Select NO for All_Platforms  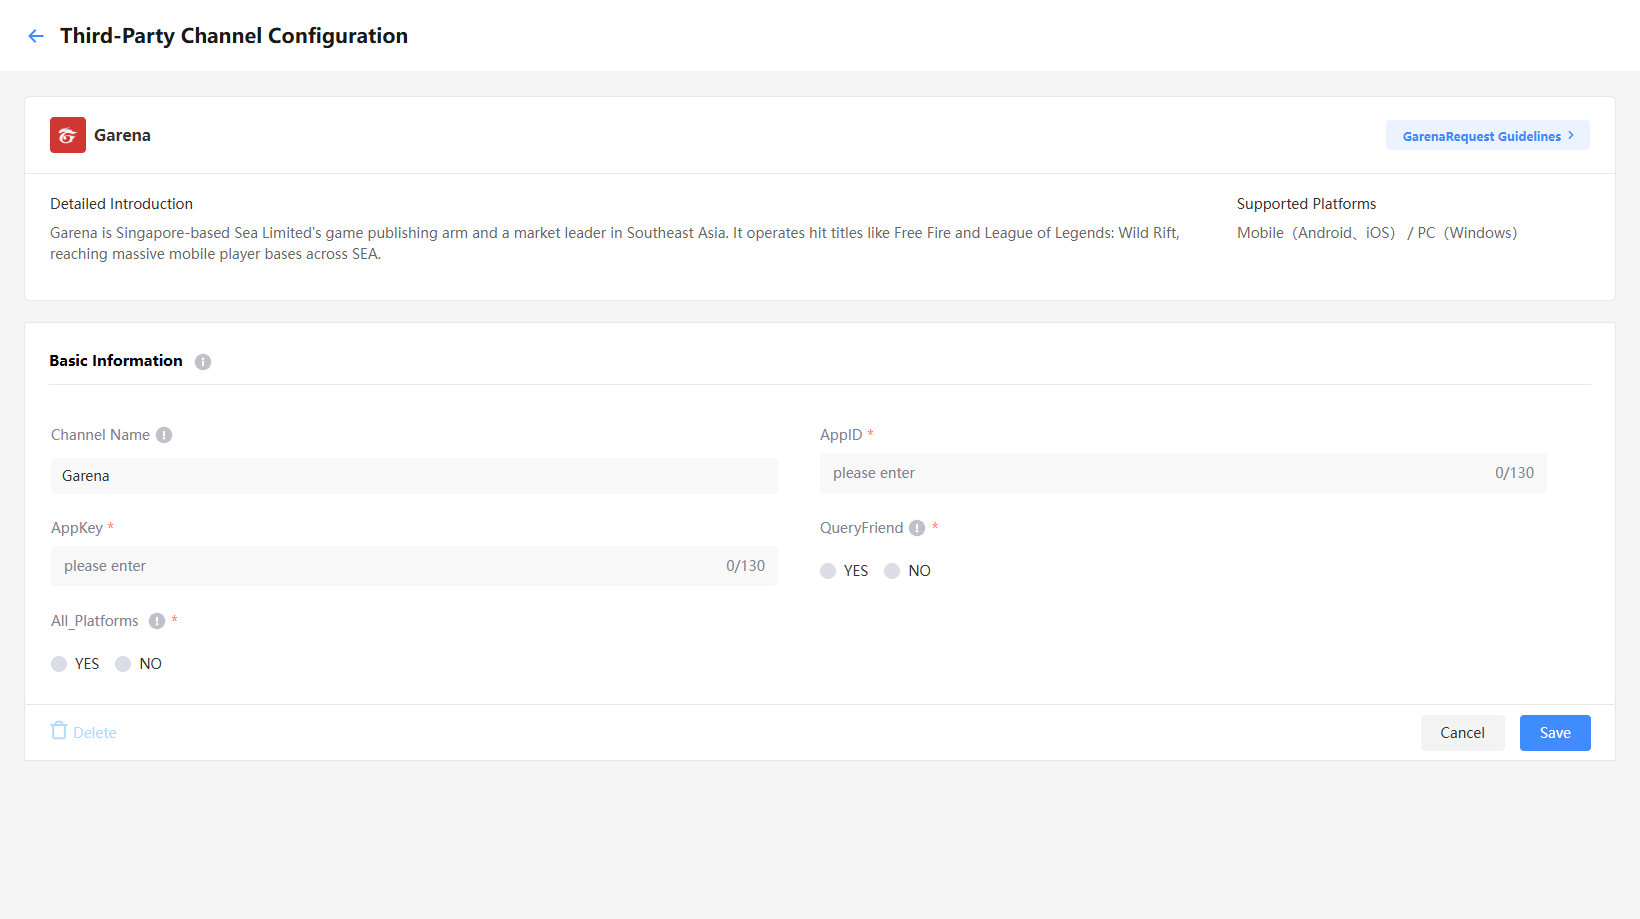click(123, 664)
